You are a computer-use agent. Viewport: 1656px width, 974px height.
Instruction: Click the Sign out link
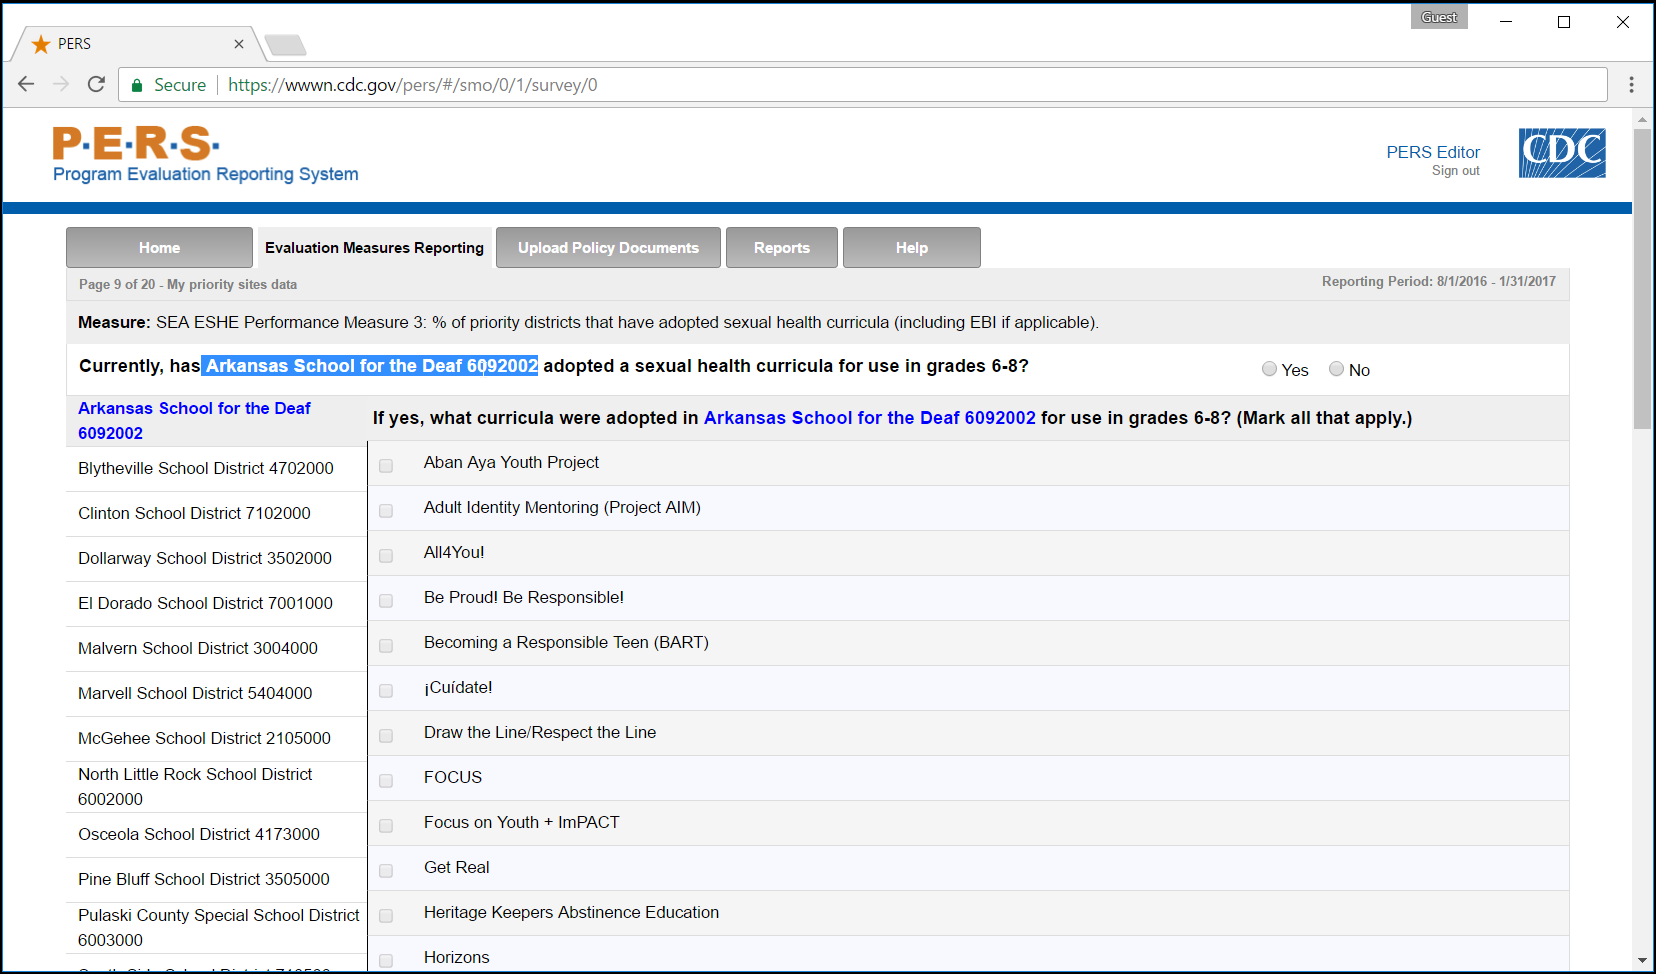[x=1455, y=171]
